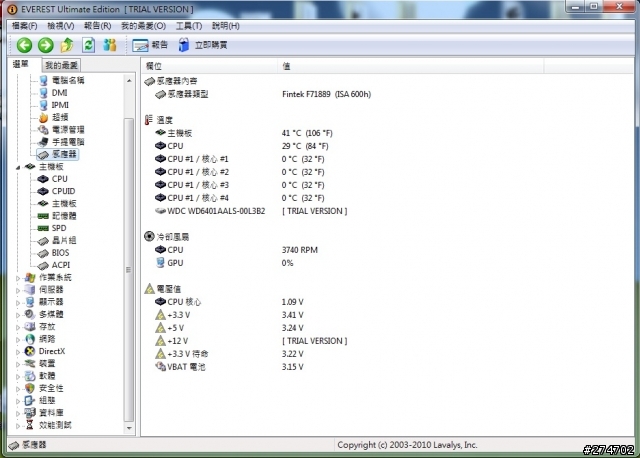Expand the 多媒體 tree node
The height and width of the screenshot is (458, 640).
pyautogui.click(x=18, y=315)
